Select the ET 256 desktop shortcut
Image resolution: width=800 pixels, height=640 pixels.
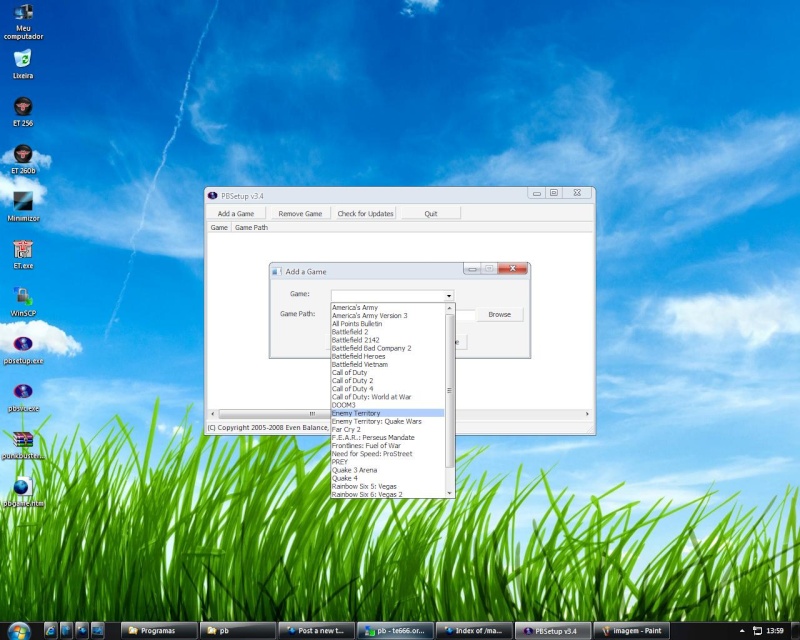pyautogui.click(x=23, y=112)
